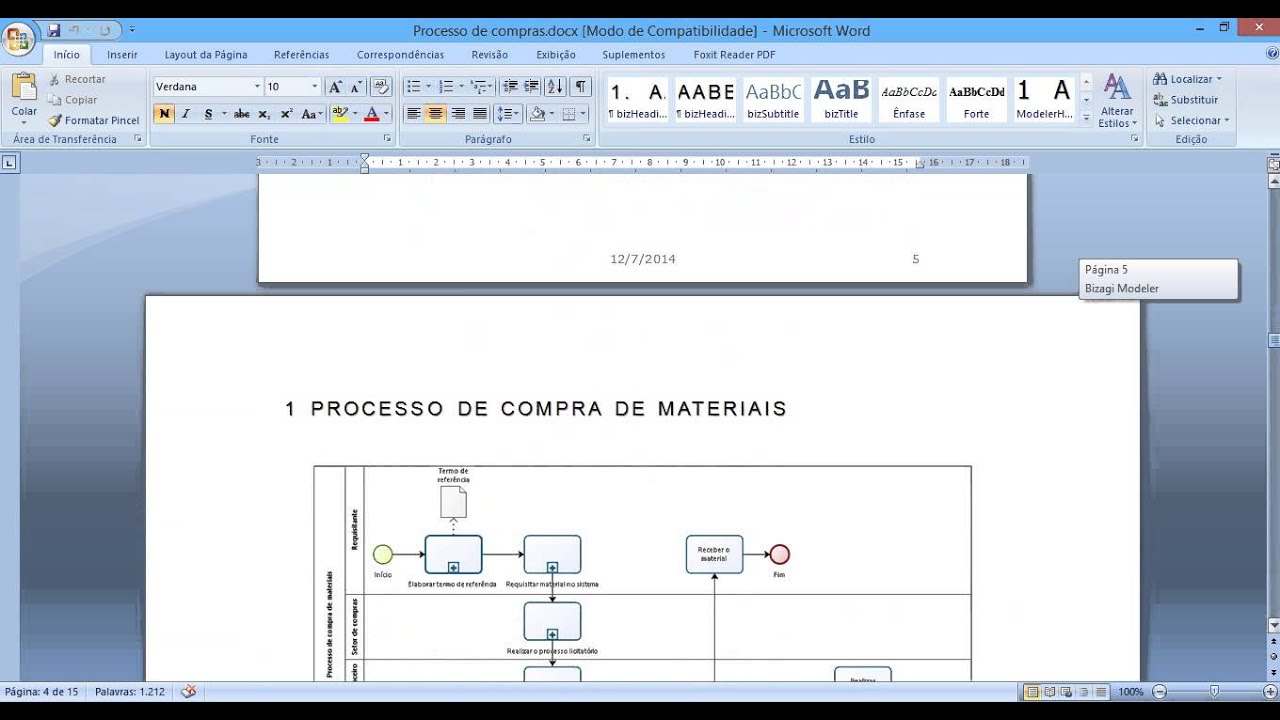The image size is (1280, 720).
Task: Switch to Full Screen Reading view icon
Action: [1050, 691]
